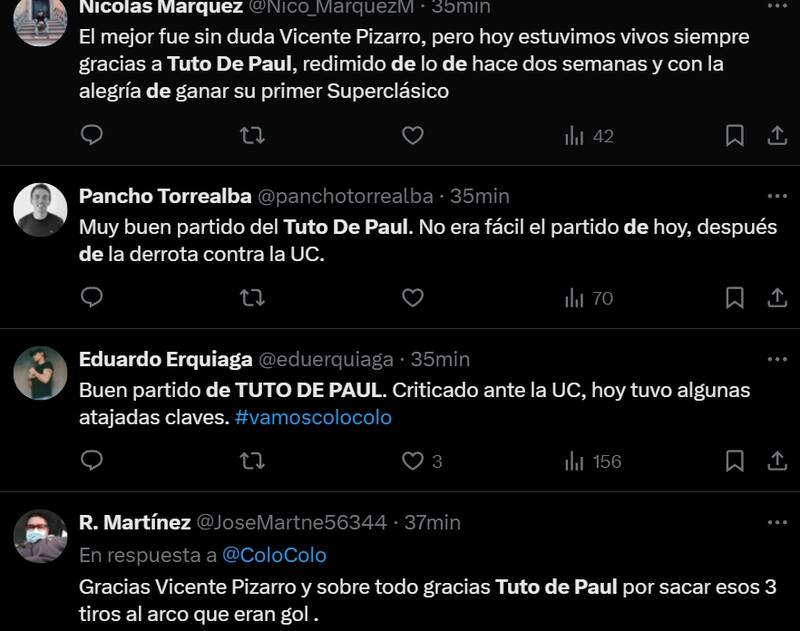Retweet Eduardo Erquiaga's tweet
The width and height of the screenshot is (800, 631).
pos(252,461)
